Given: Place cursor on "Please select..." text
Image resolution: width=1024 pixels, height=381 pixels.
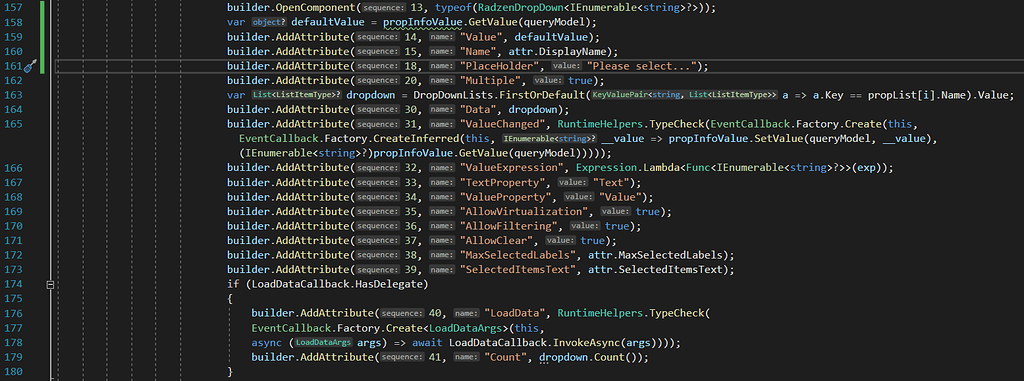Looking at the screenshot, I should pos(643,66).
